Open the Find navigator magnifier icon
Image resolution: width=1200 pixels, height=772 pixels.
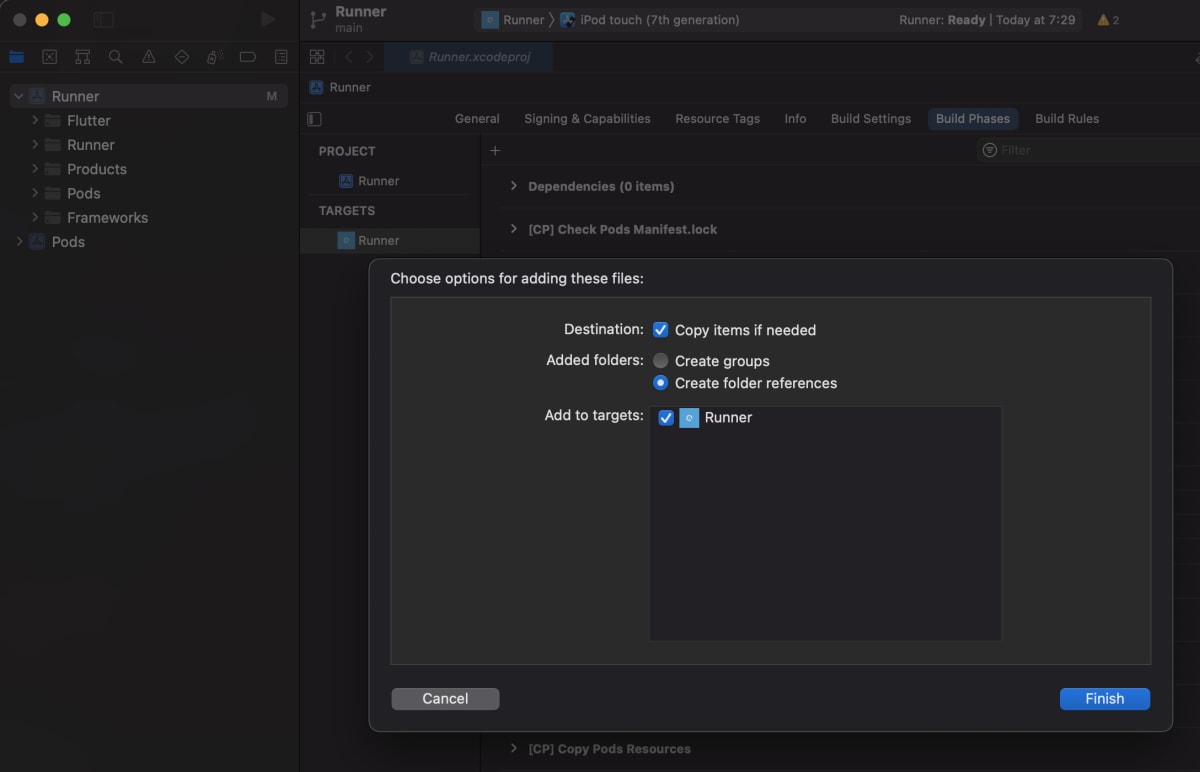116,57
